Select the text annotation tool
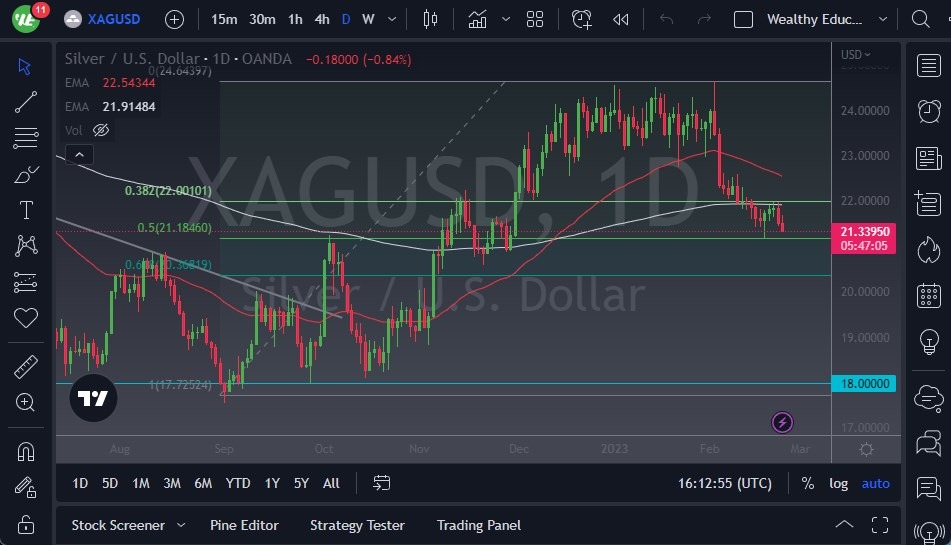 [25, 210]
